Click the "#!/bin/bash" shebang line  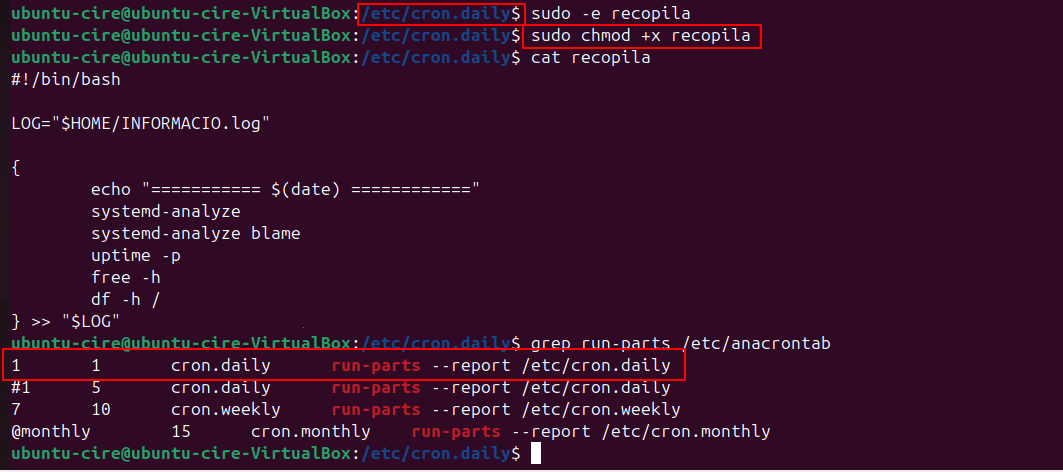[x=66, y=79]
